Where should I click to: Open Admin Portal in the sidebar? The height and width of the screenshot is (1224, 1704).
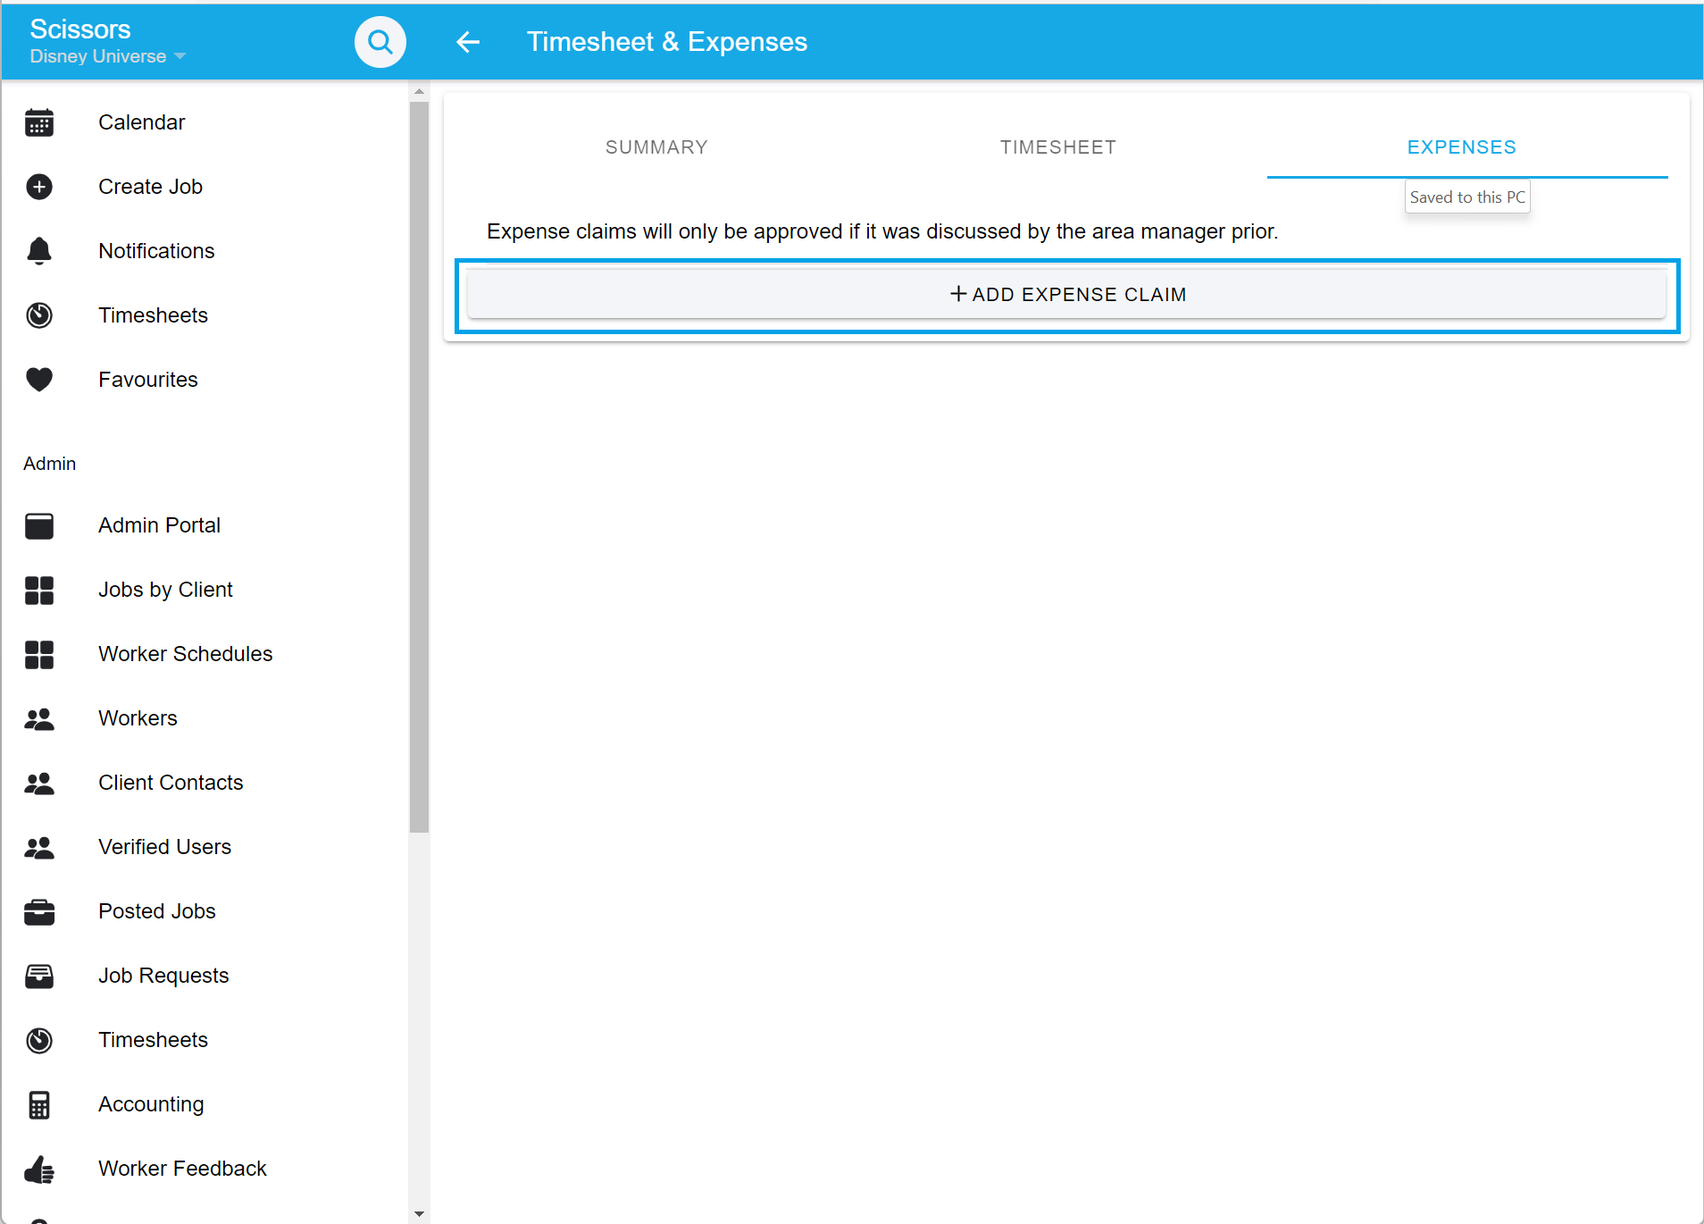click(159, 525)
